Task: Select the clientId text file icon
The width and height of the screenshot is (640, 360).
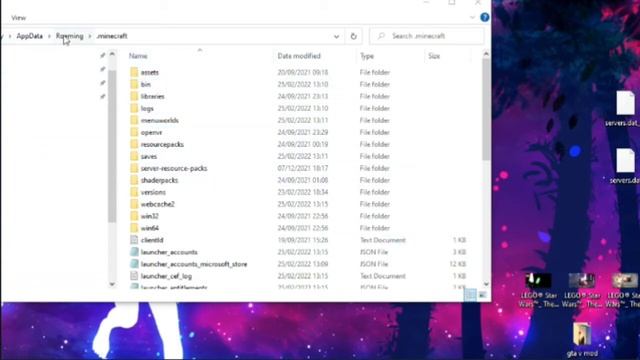Action: click(134, 240)
